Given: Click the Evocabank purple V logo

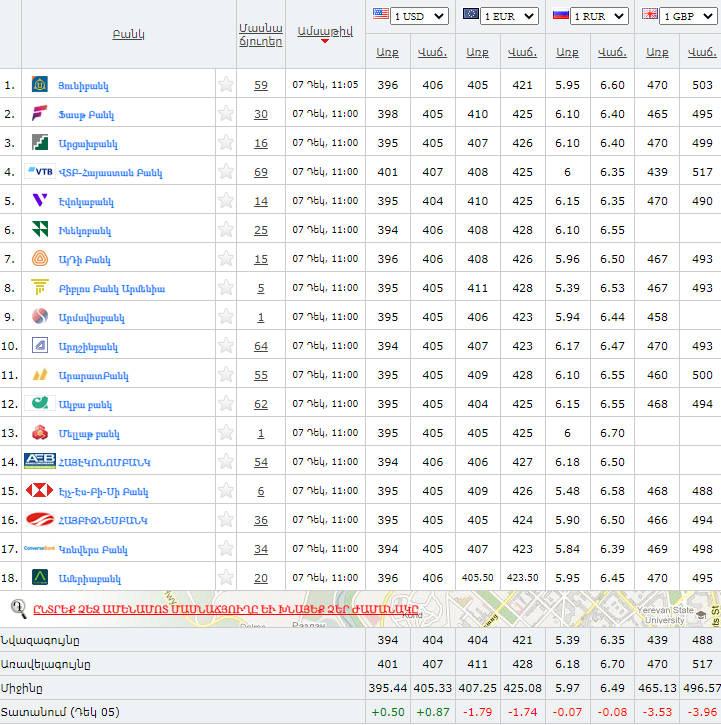Looking at the screenshot, I should 40,200.
